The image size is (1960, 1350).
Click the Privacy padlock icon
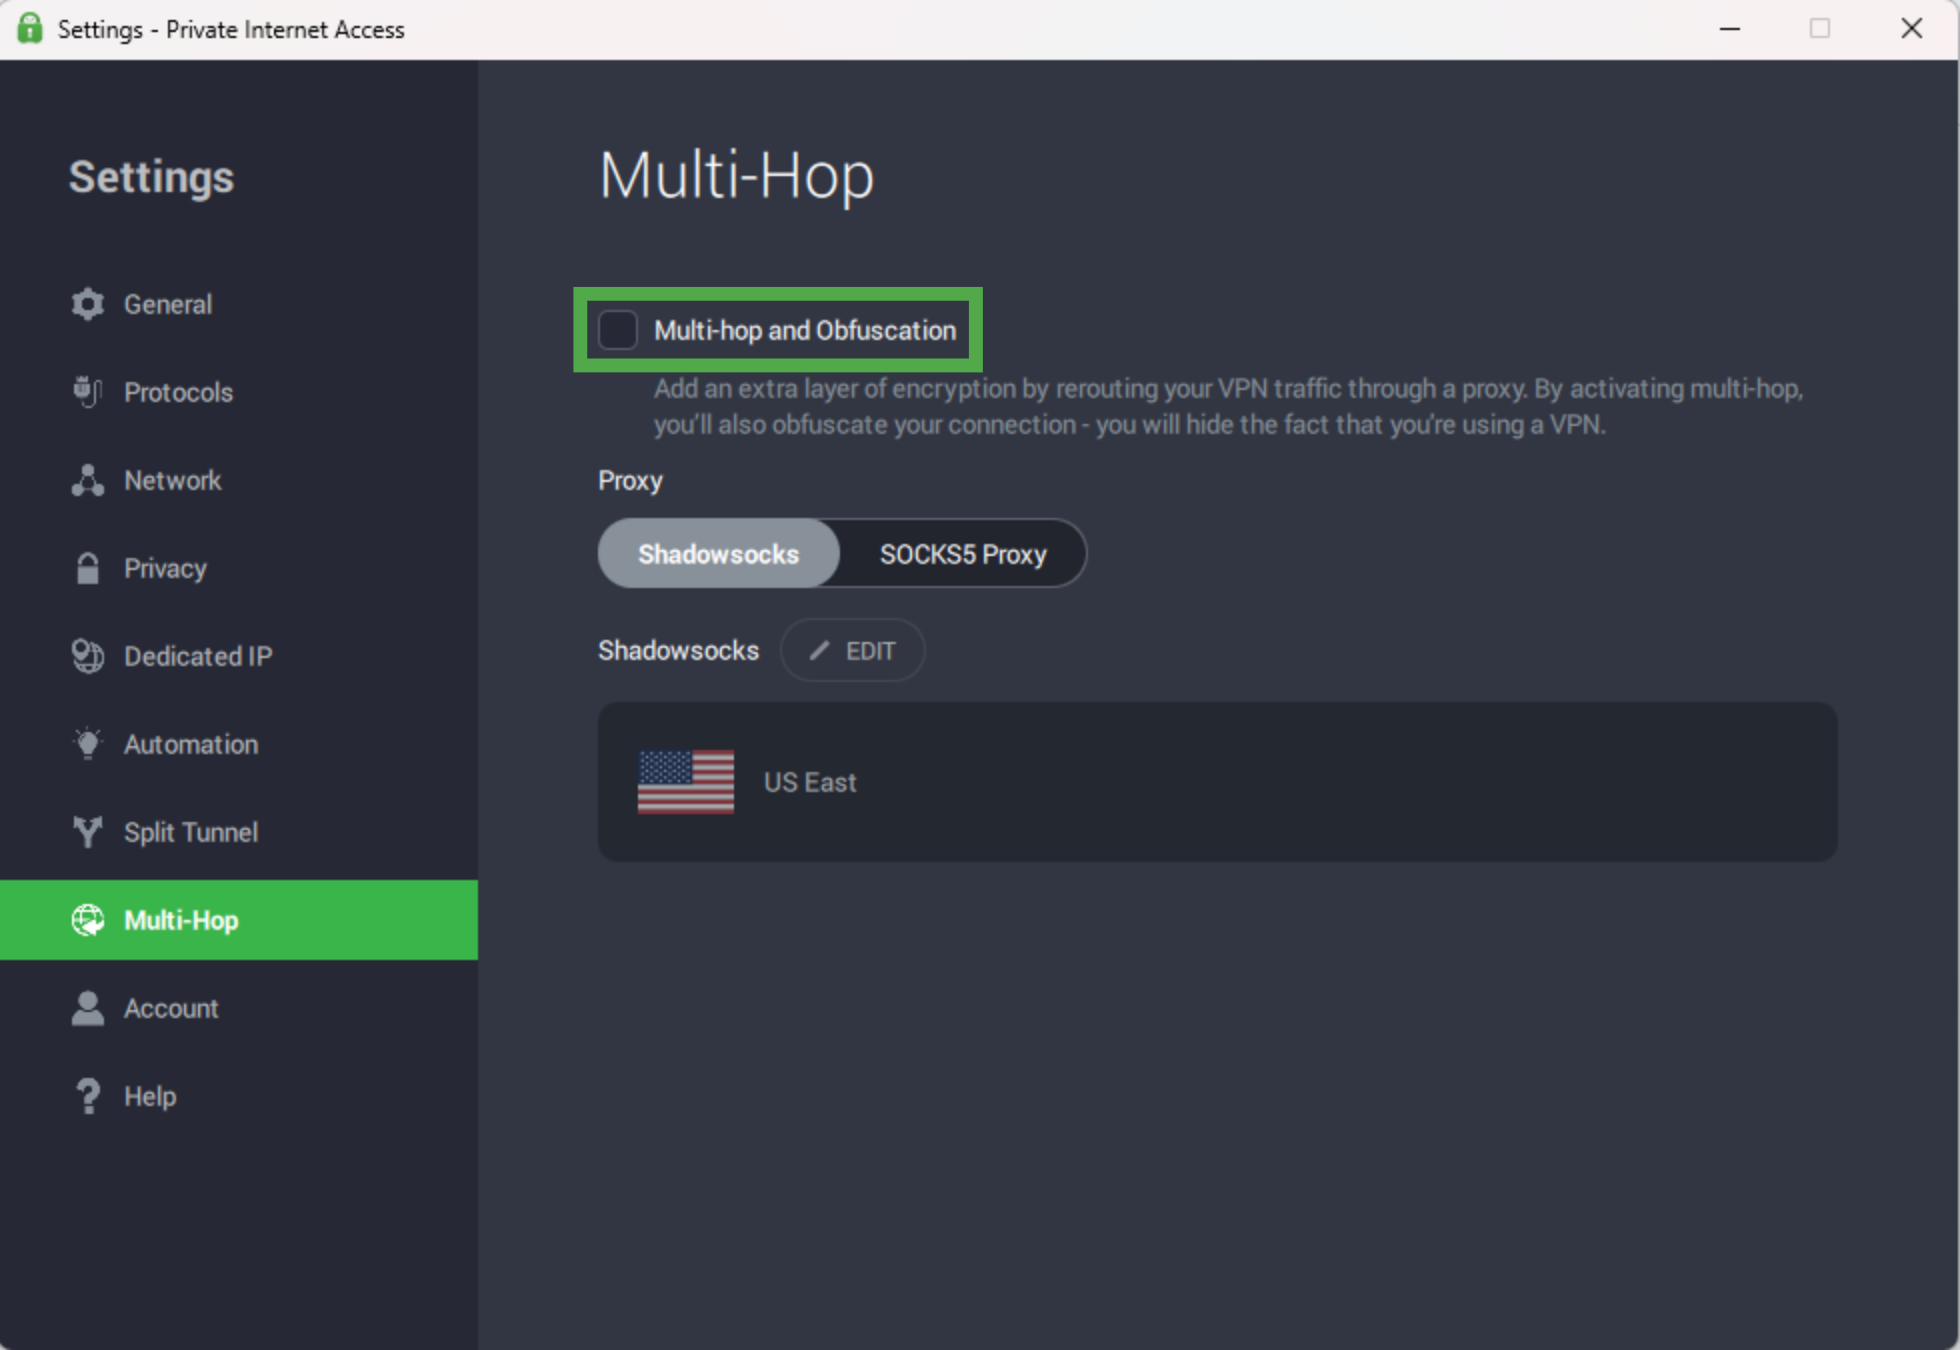88,568
